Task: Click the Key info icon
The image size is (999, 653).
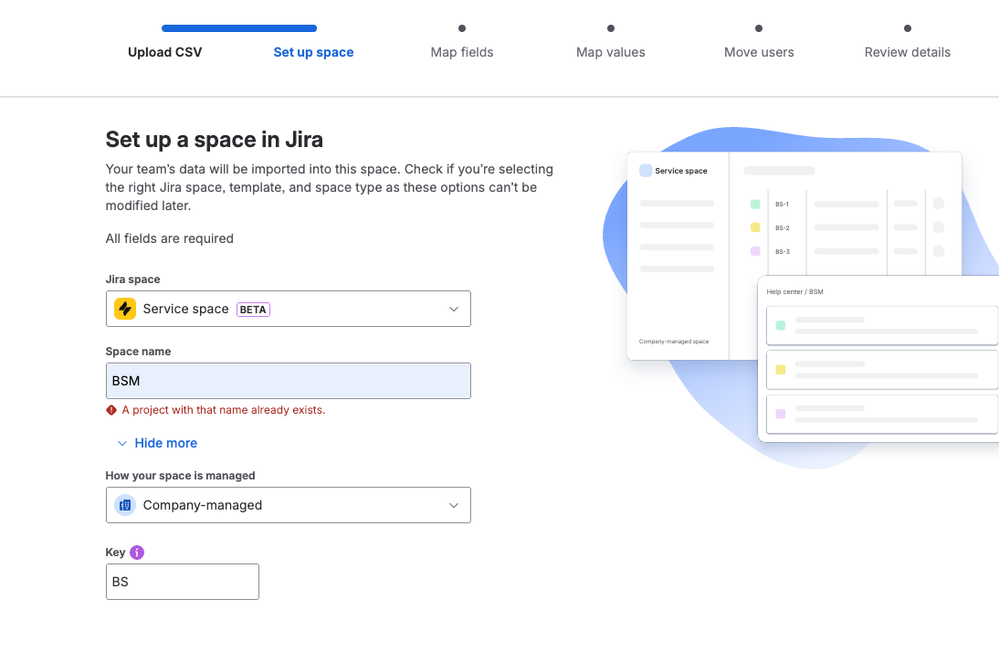Action: coord(136,552)
